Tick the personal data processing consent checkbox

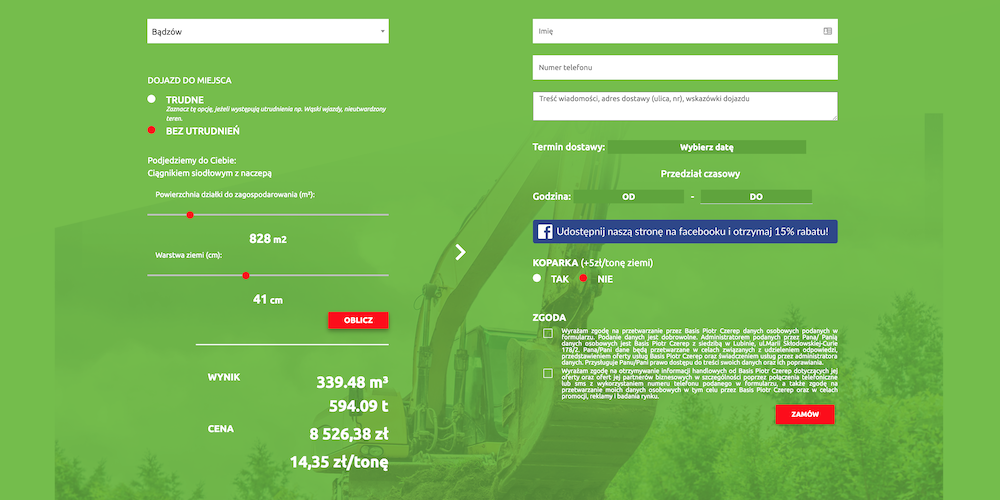click(x=548, y=333)
